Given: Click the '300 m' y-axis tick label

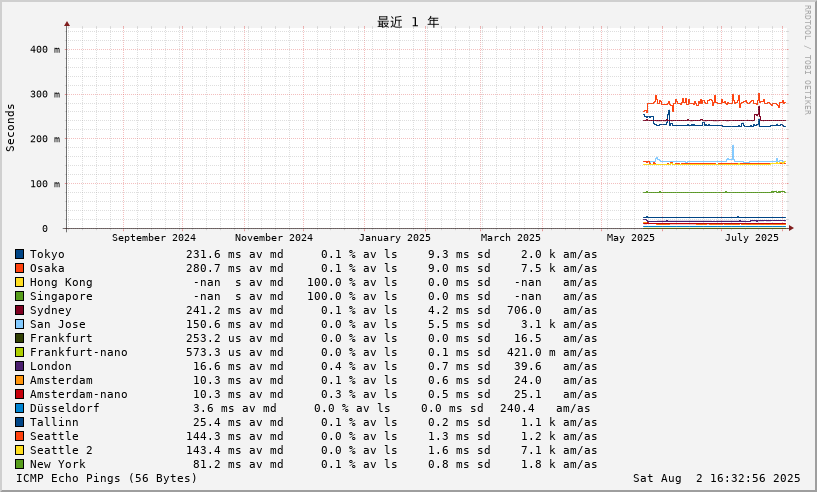Looking at the screenshot, I should pos(45,94).
